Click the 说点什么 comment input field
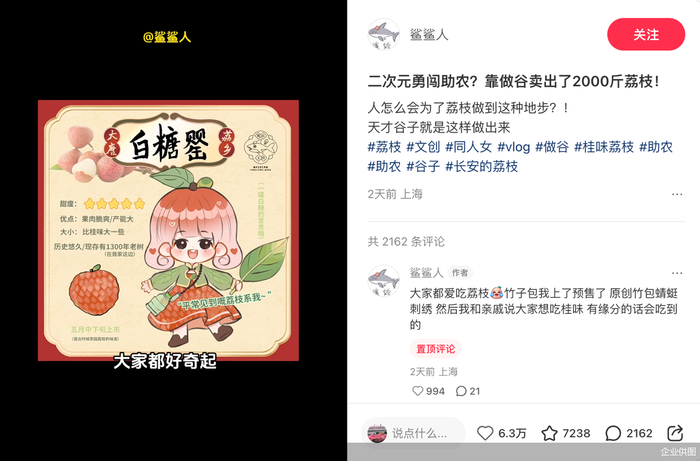The height and width of the screenshot is (461, 700). pyautogui.click(x=413, y=433)
